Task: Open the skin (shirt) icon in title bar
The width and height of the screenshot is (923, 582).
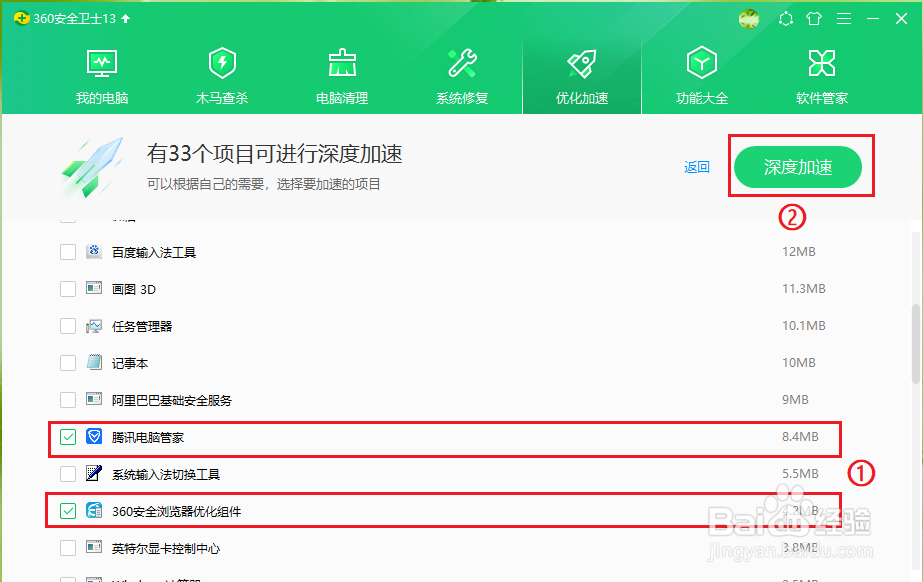Action: 814,19
